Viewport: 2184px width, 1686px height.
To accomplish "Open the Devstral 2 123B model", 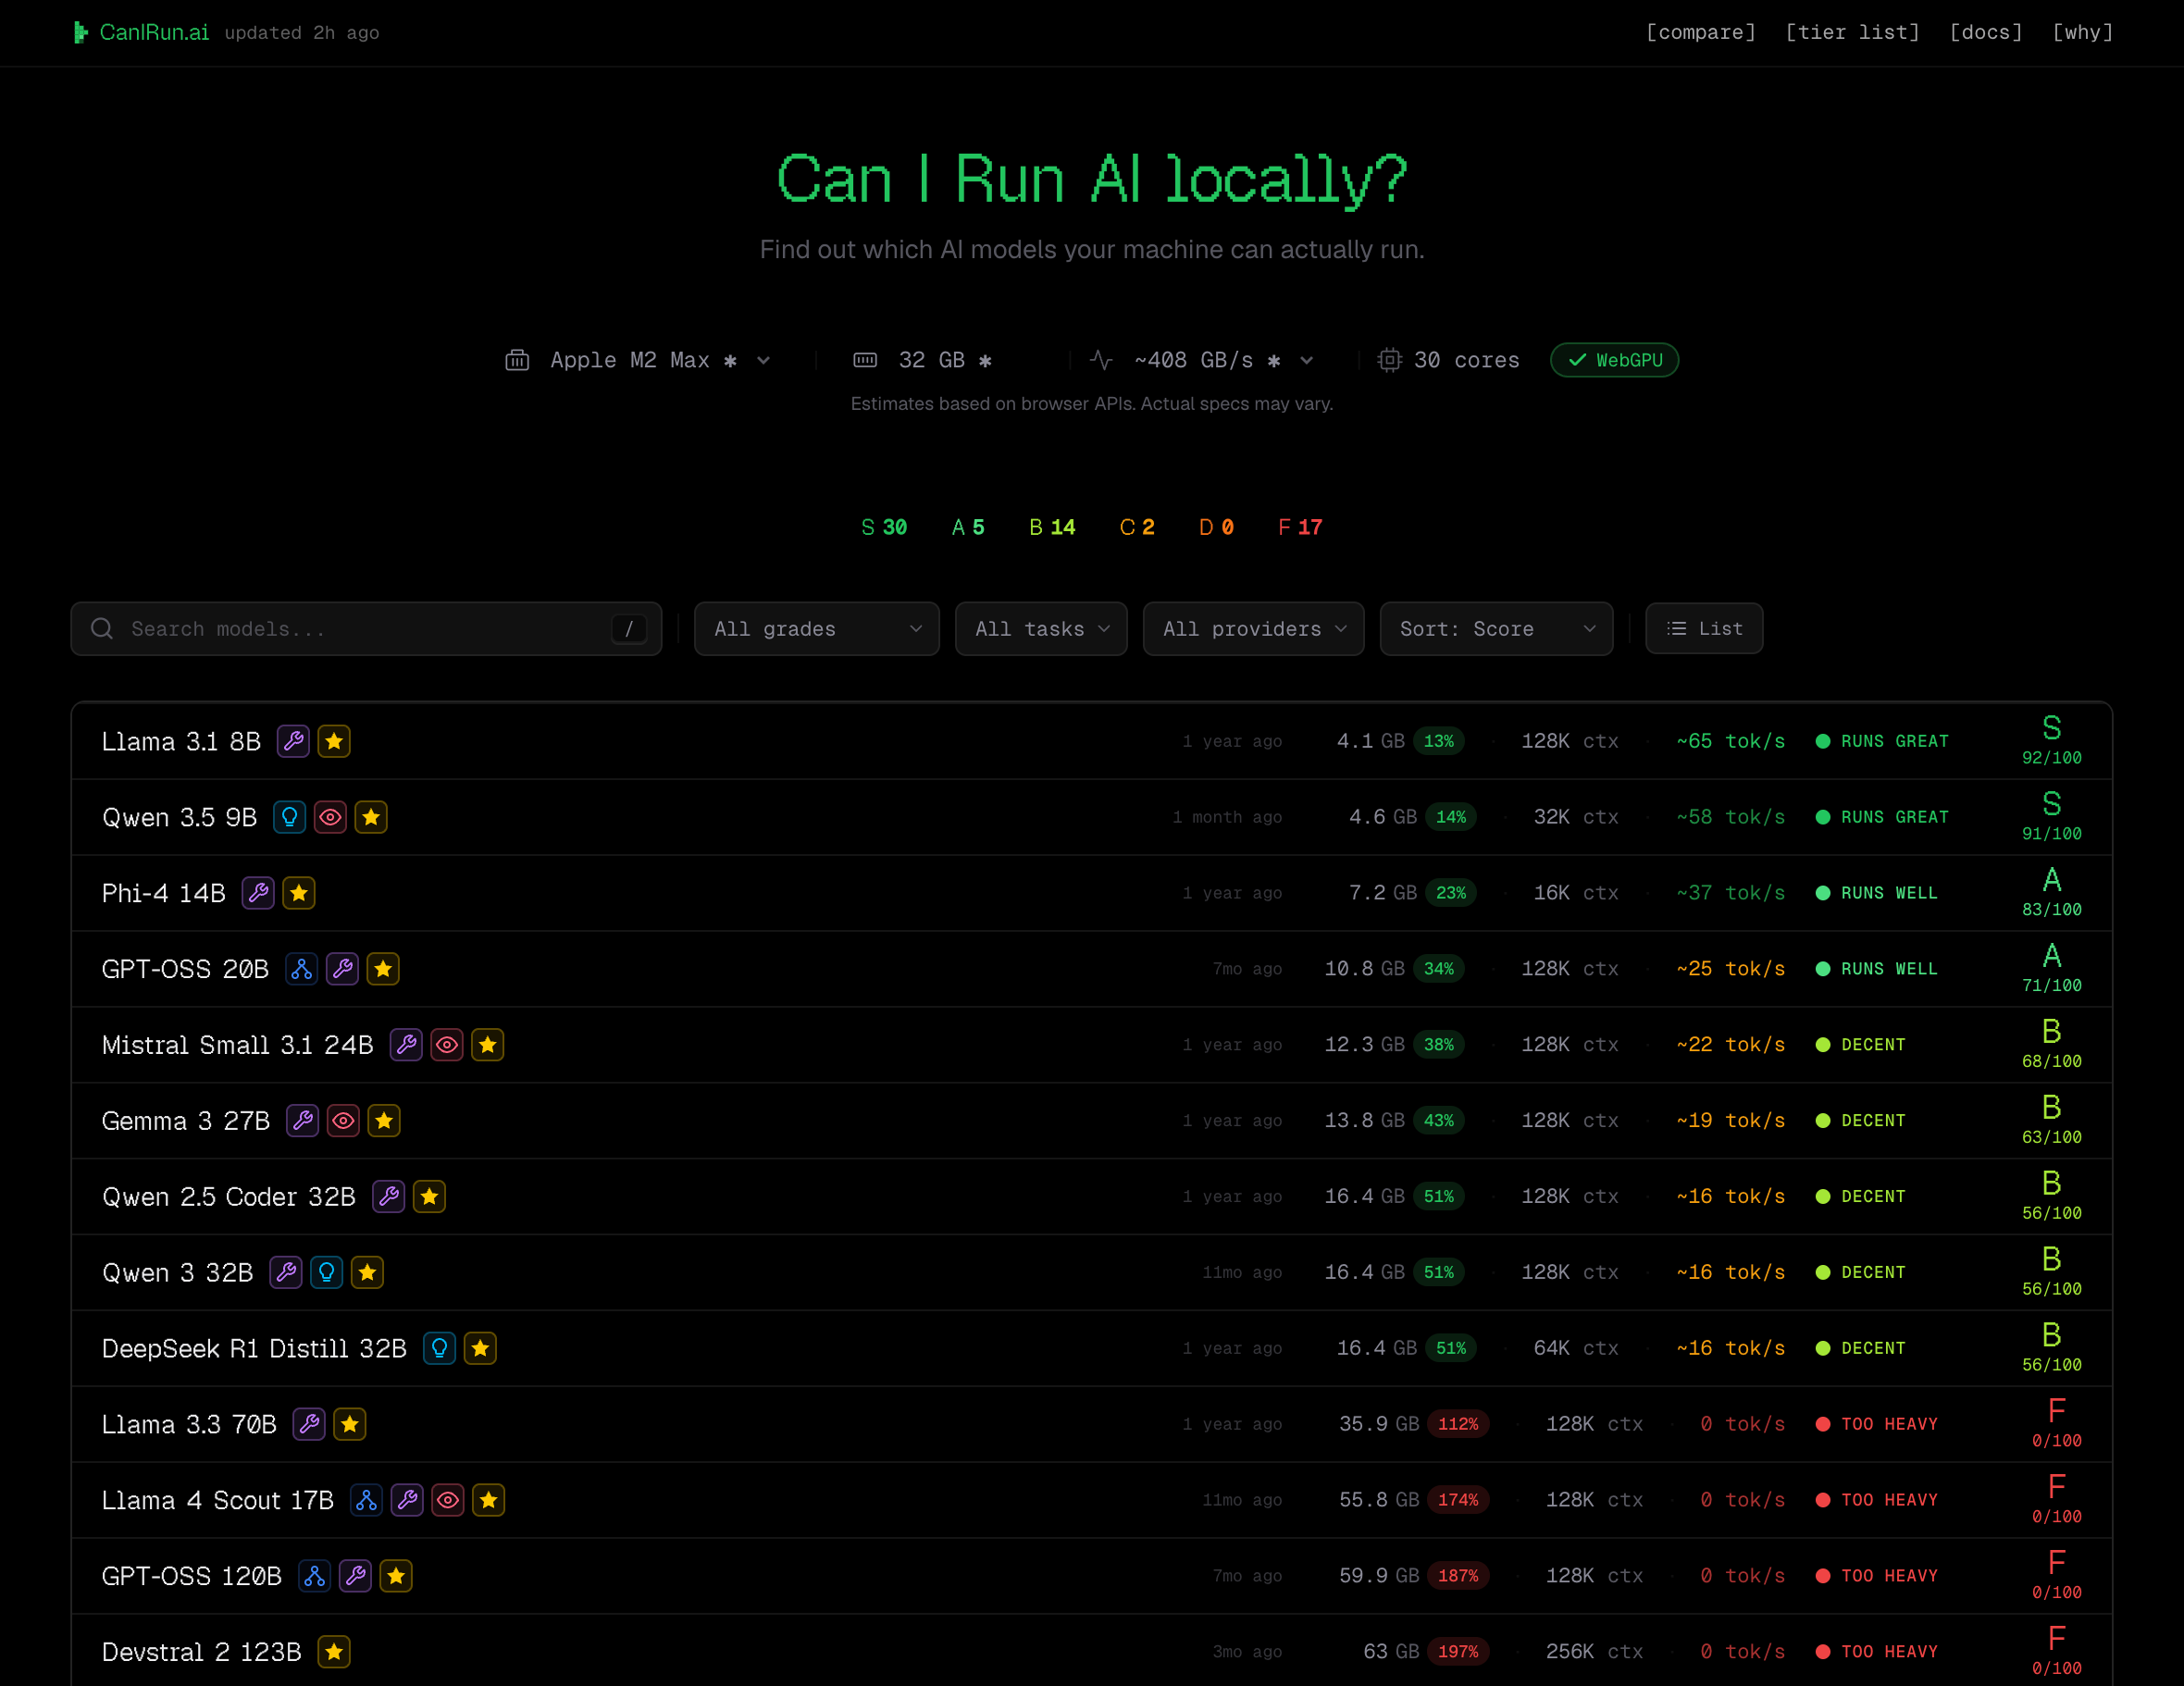I will 1092,1651.
